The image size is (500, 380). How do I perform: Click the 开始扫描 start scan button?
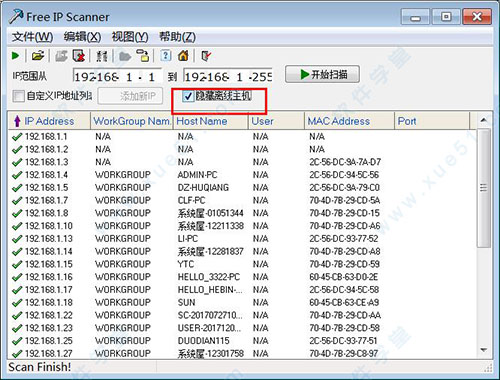(x=322, y=74)
